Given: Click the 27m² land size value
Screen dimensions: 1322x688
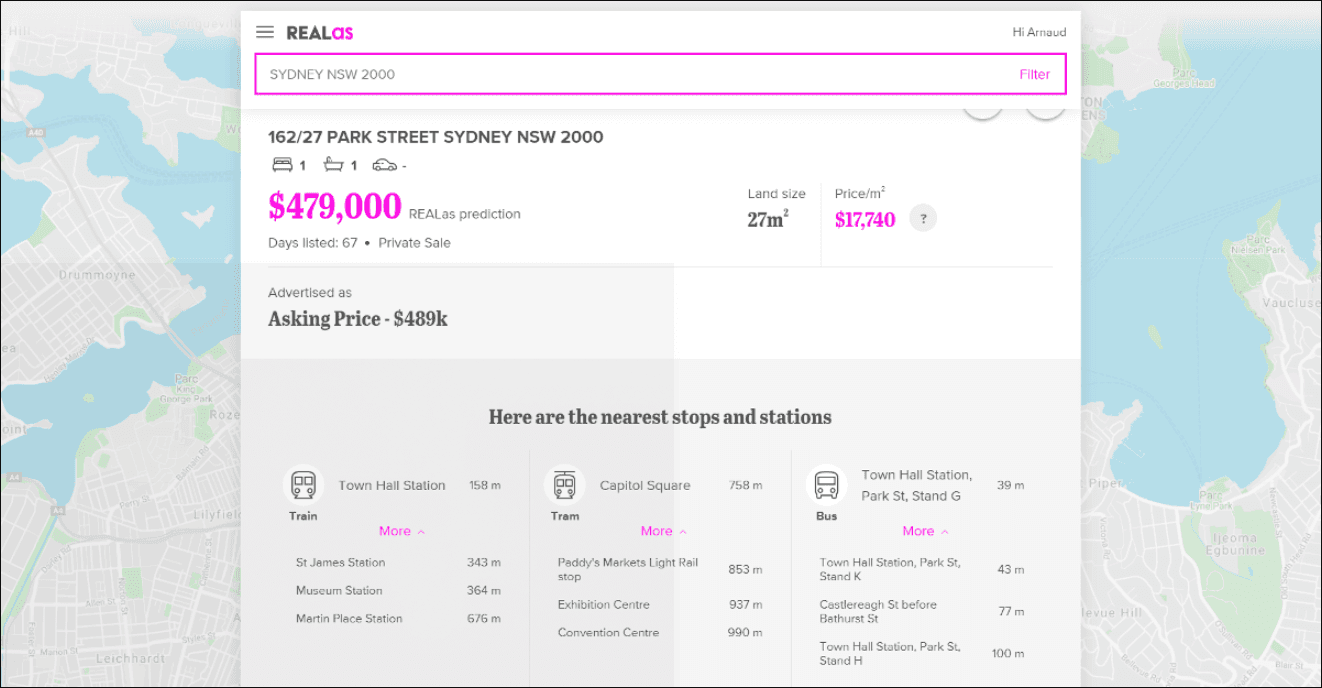Looking at the screenshot, I should (768, 219).
